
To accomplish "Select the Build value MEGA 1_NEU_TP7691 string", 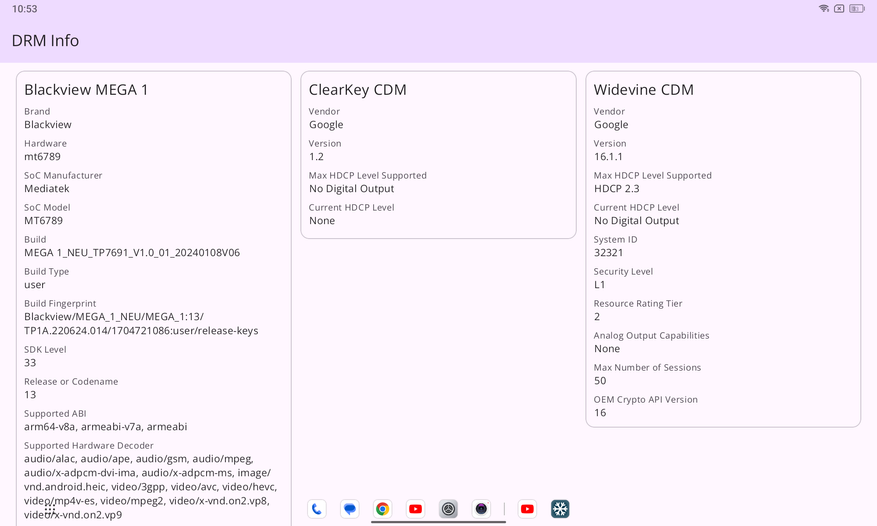I will (132, 253).
